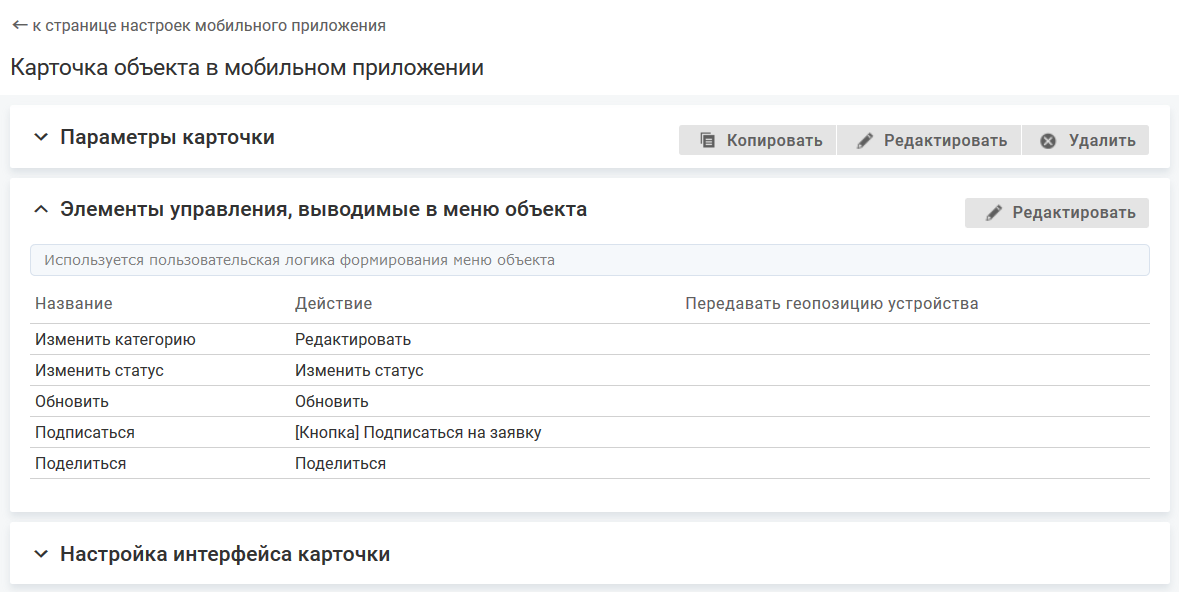Click the Название column header

73,303
